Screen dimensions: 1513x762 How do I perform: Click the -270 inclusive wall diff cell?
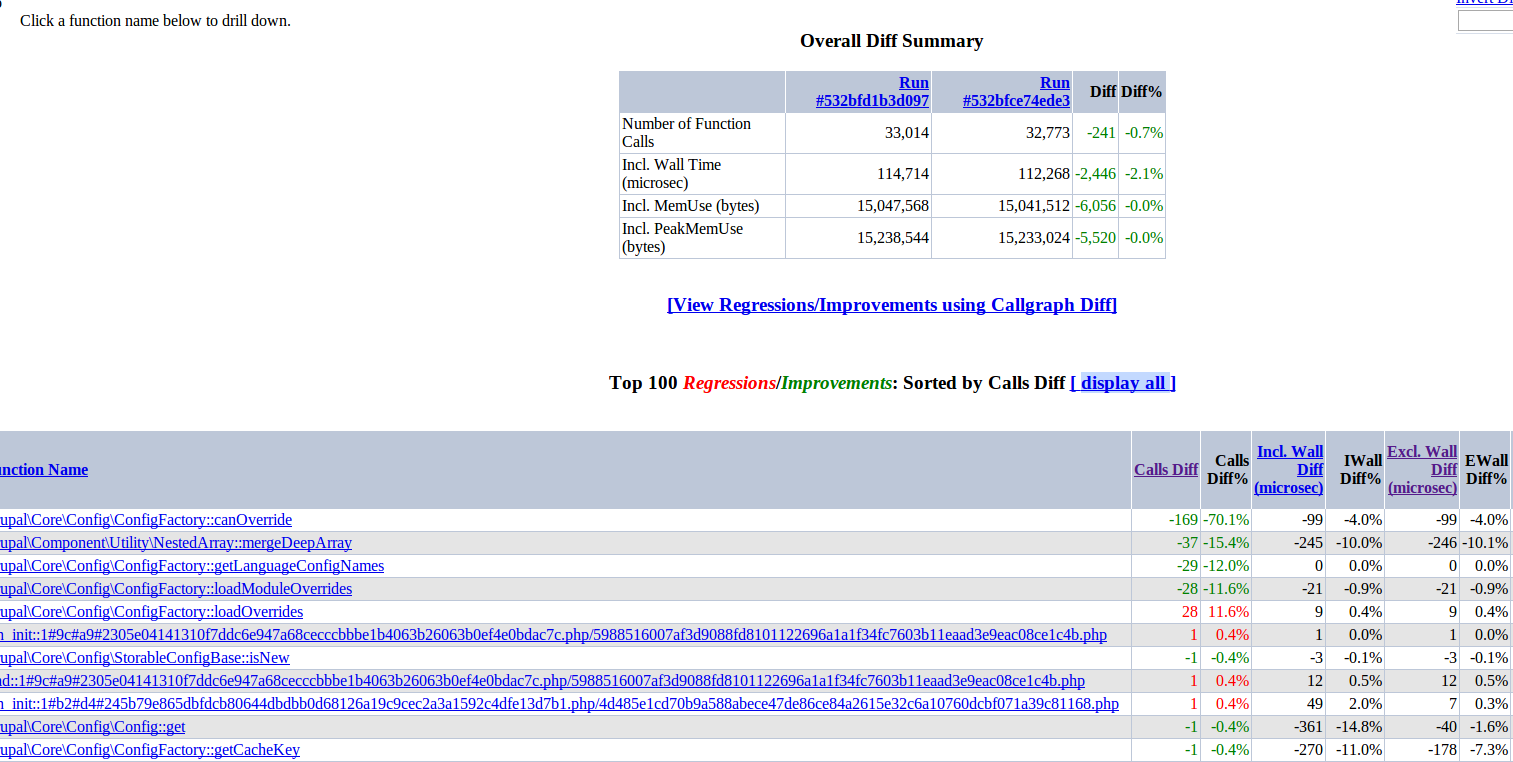(x=1307, y=750)
